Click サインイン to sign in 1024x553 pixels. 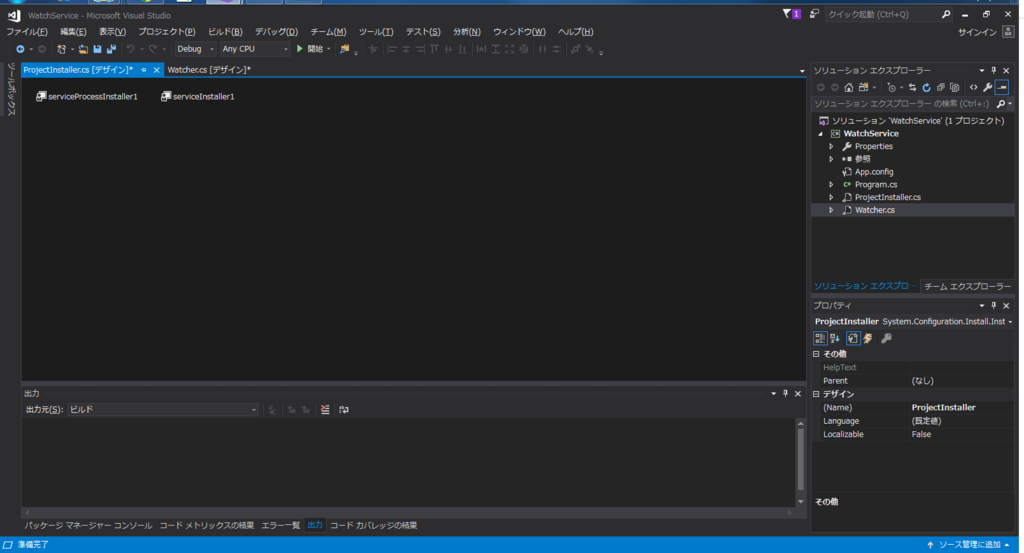tap(977, 32)
